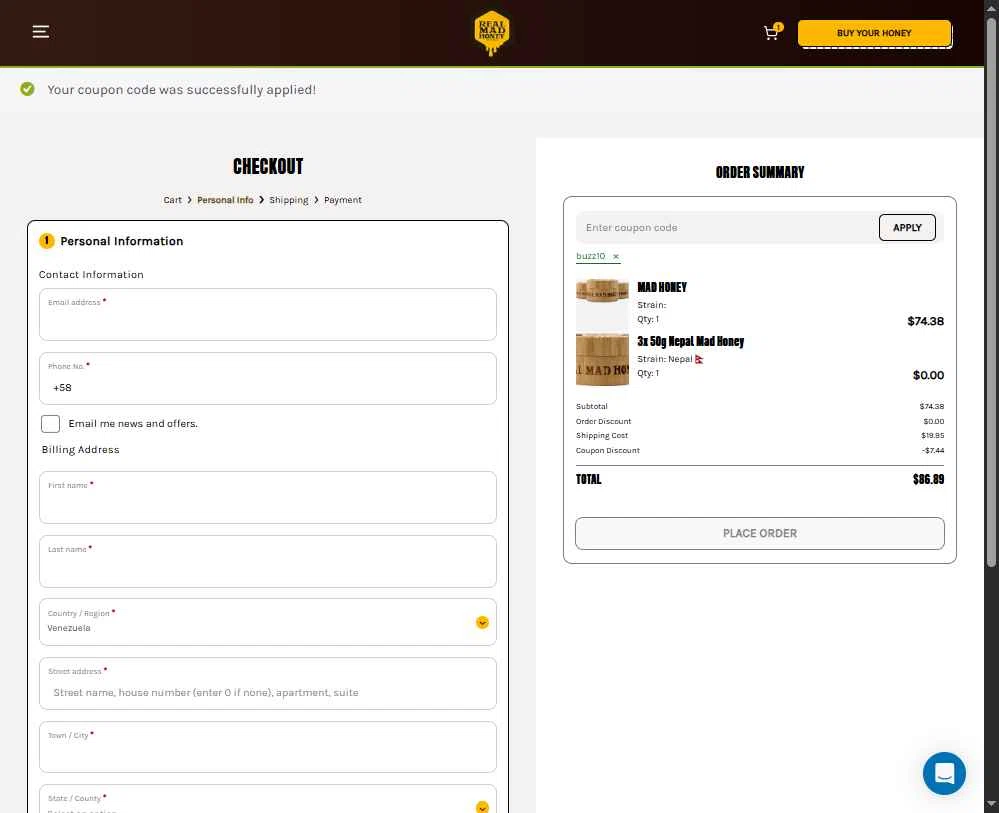Click the Coupon Discount -$7.44 value
999x813 pixels.
933,450
